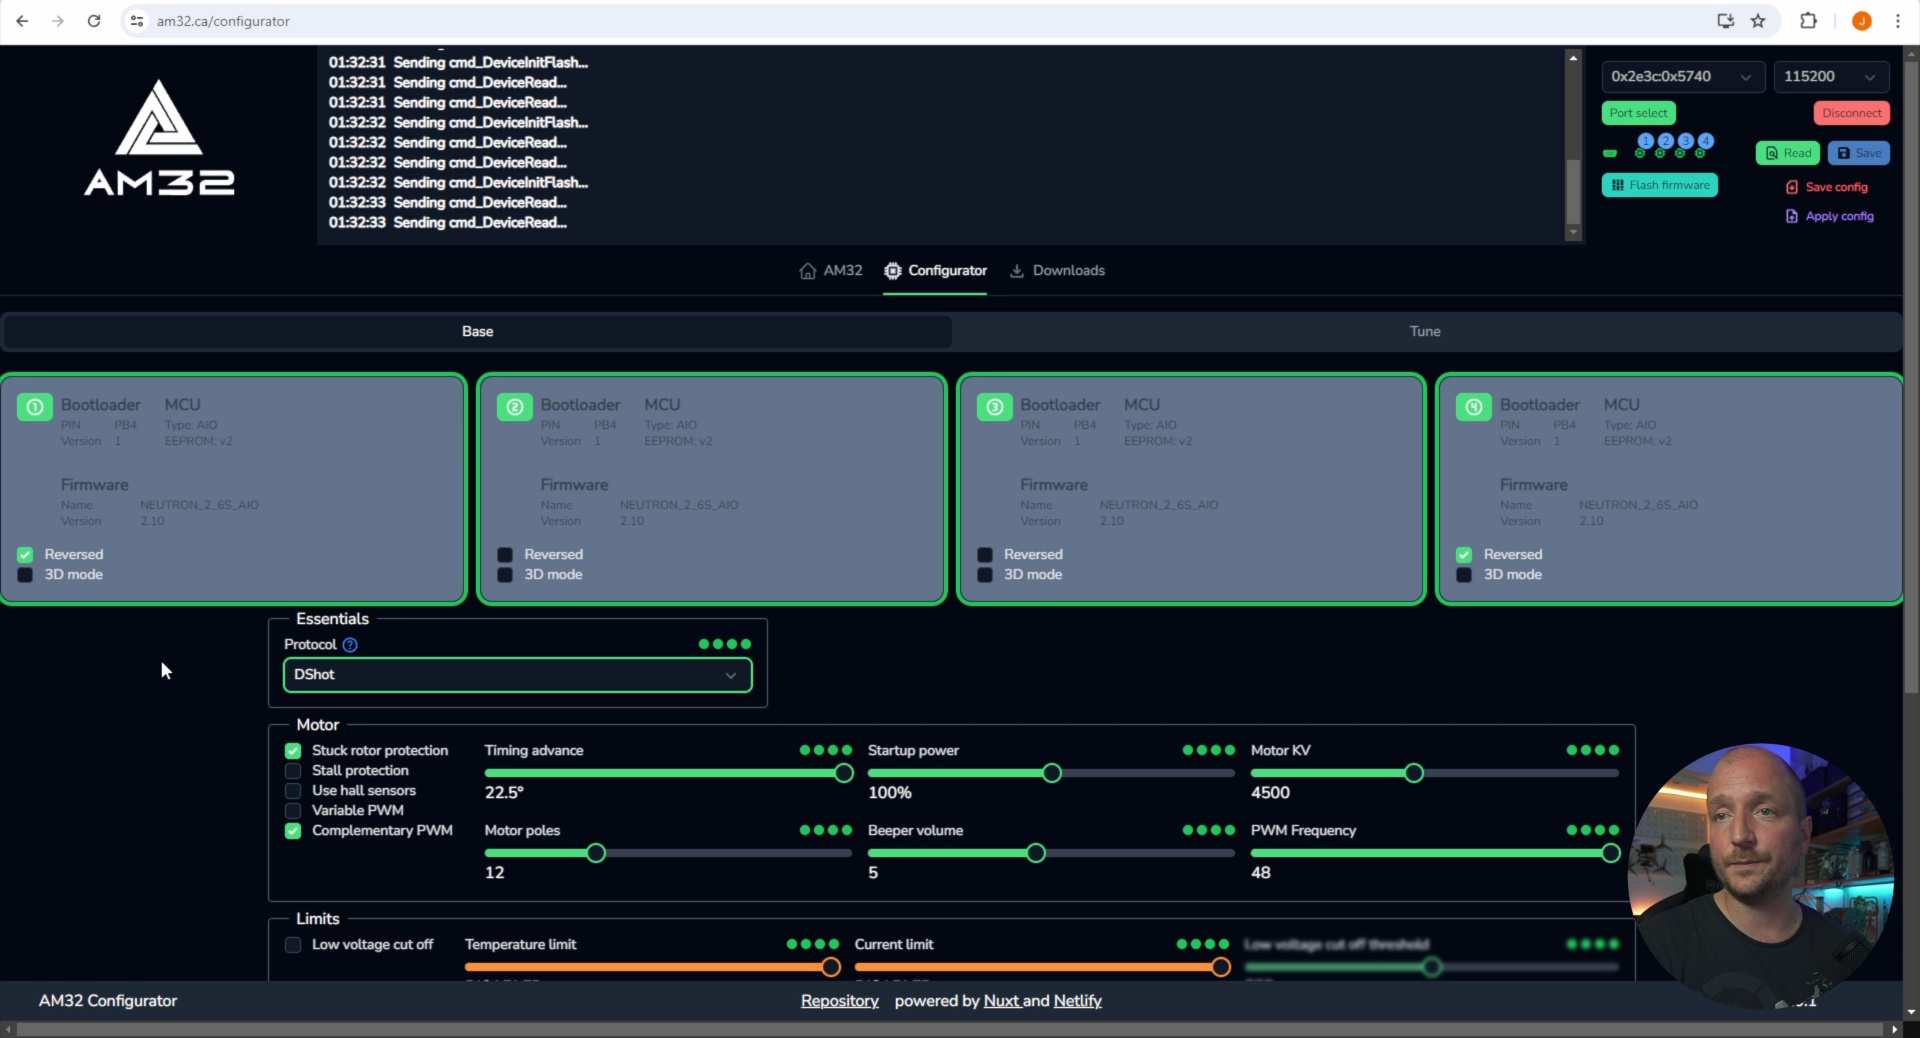
Task: Uncheck Reversed on ESC 1 card
Action: click(25, 555)
